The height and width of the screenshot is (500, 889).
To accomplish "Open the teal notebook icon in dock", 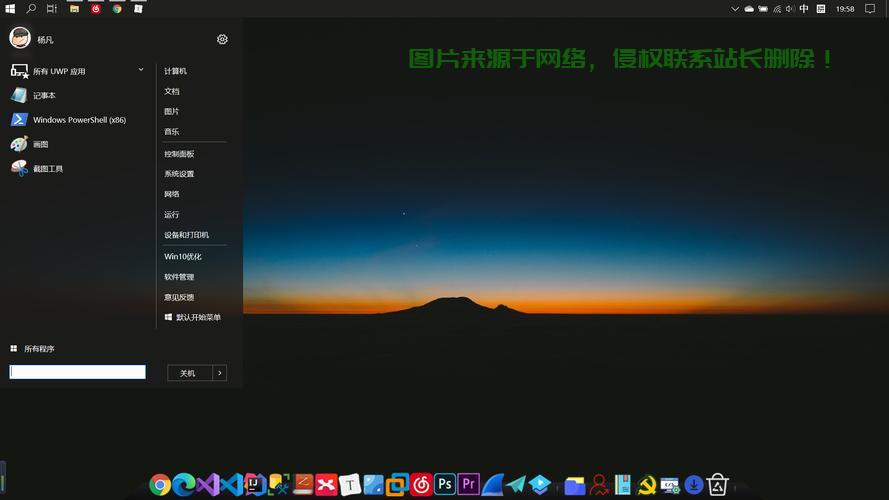I will 623,485.
